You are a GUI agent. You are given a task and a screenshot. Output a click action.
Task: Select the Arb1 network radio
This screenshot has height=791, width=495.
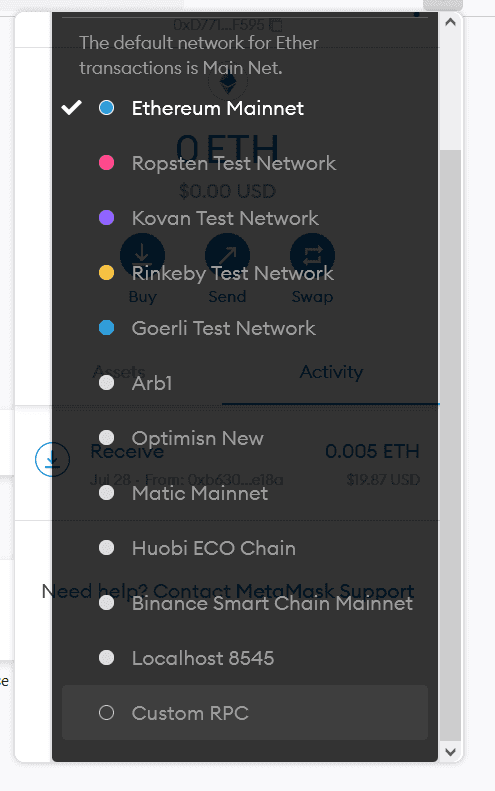(x=106, y=382)
